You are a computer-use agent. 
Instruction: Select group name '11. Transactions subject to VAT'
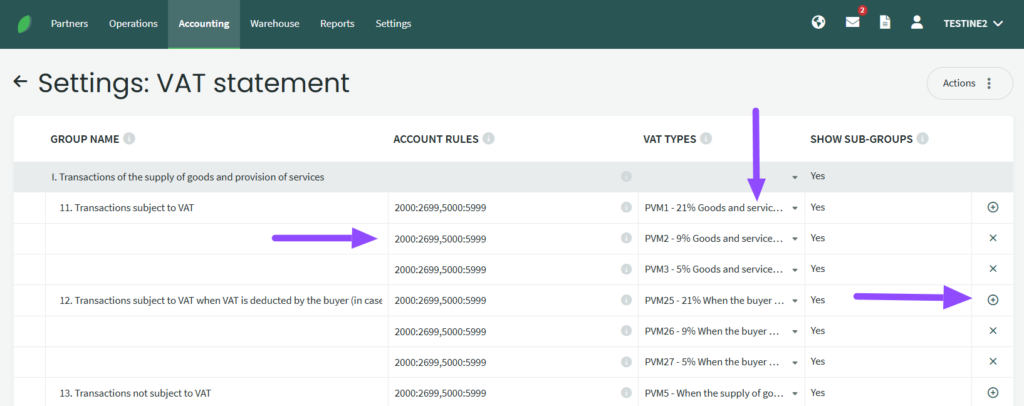pos(126,208)
